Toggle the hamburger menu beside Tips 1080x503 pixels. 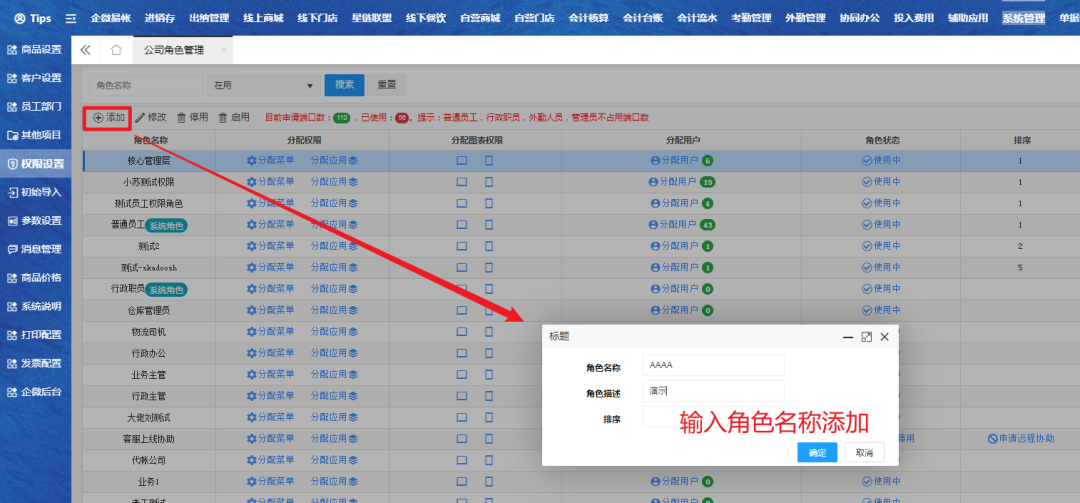70,18
